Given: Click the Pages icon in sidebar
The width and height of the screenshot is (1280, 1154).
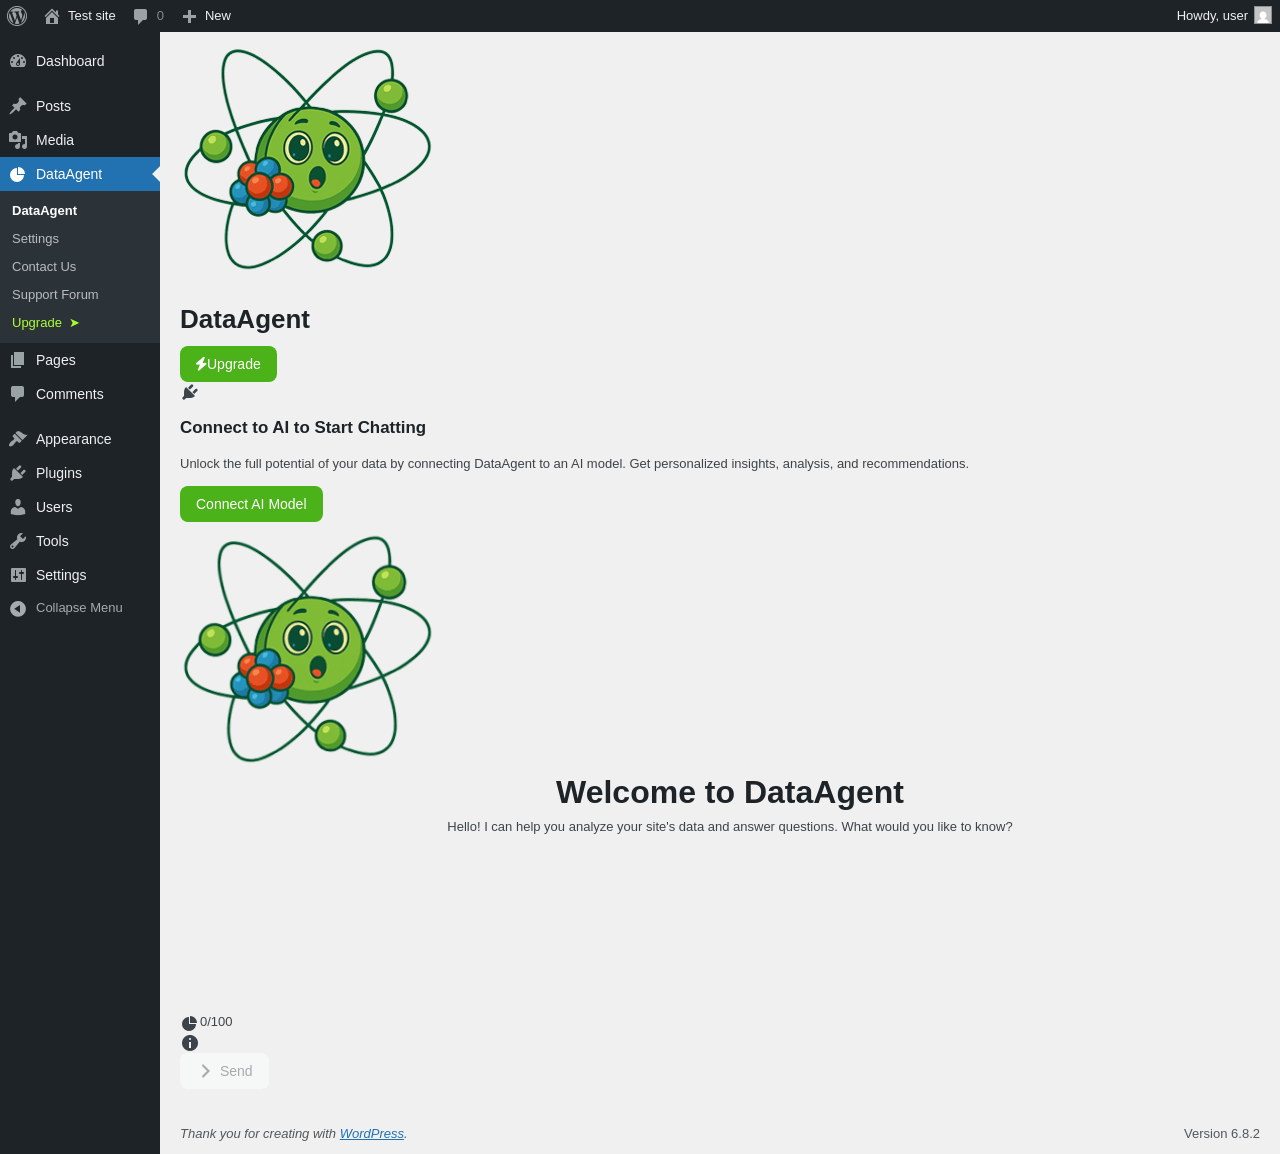Looking at the screenshot, I should (x=18, y=360).
